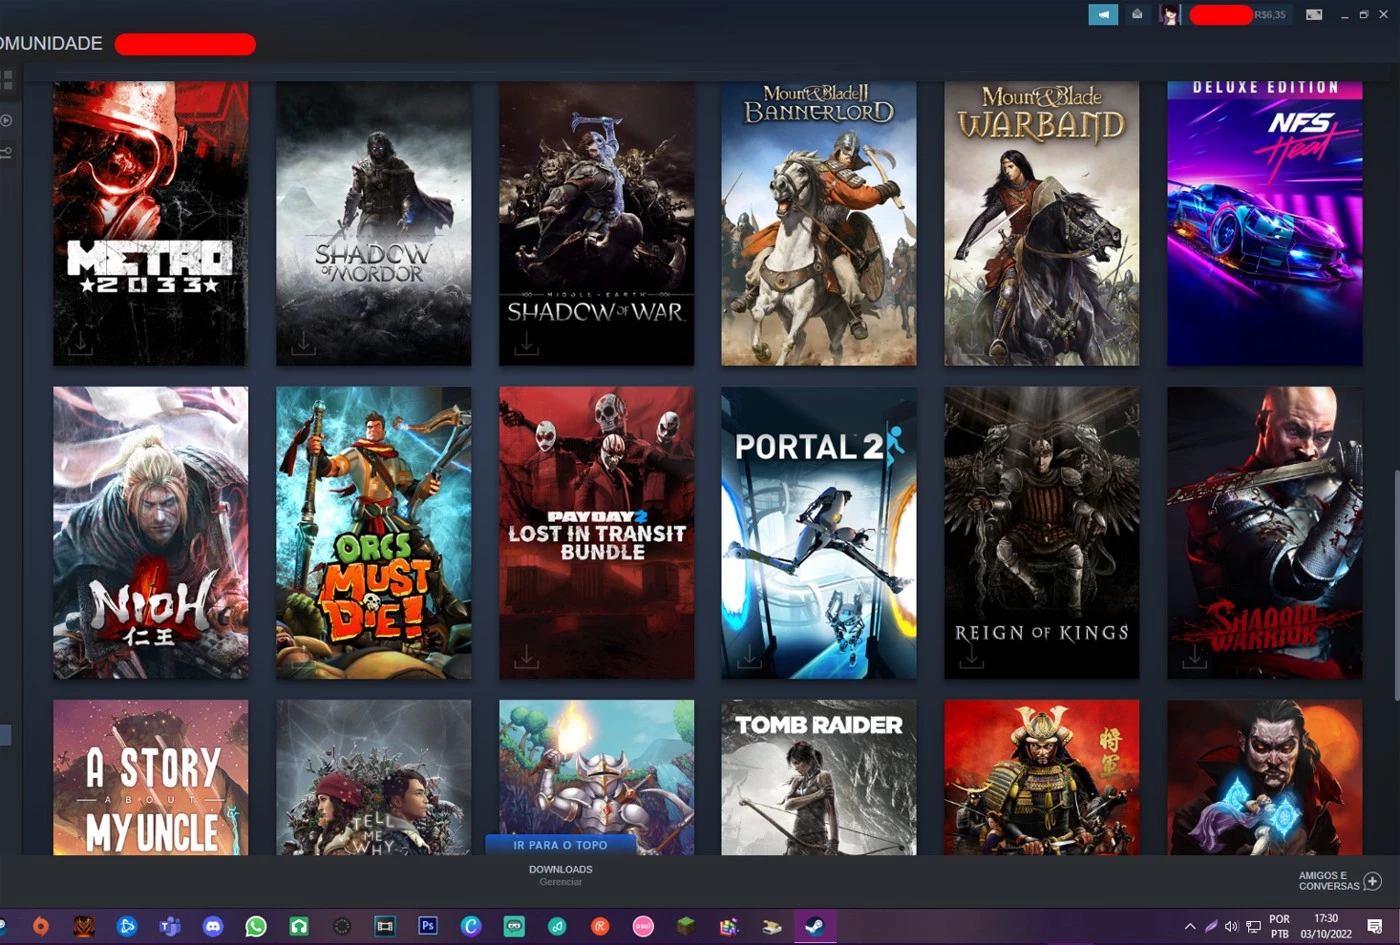Open the Mount & Blade Warband cover
The width and height of the screenshot is (1400, 945).
1041,223
